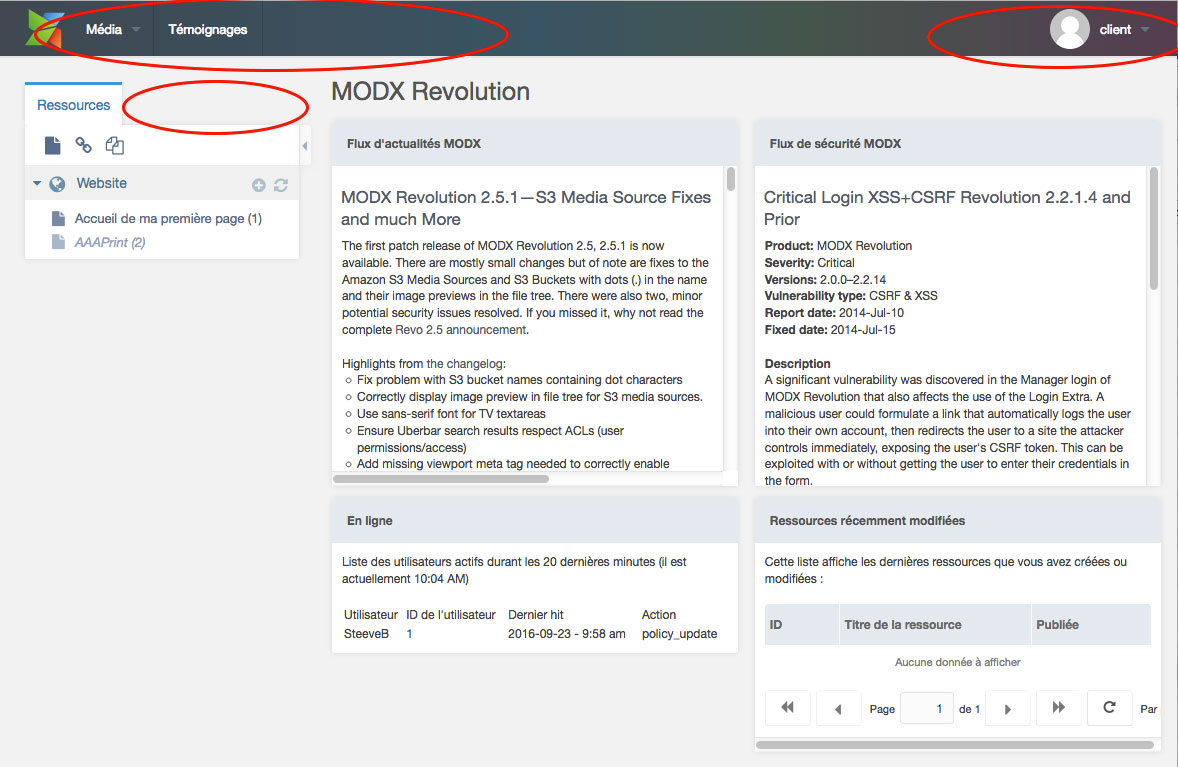Image resolution: width=1178 pixels, height=767 pixels.
Task: Click the MODX Revolution page title
Action: (x=430, y=92)
